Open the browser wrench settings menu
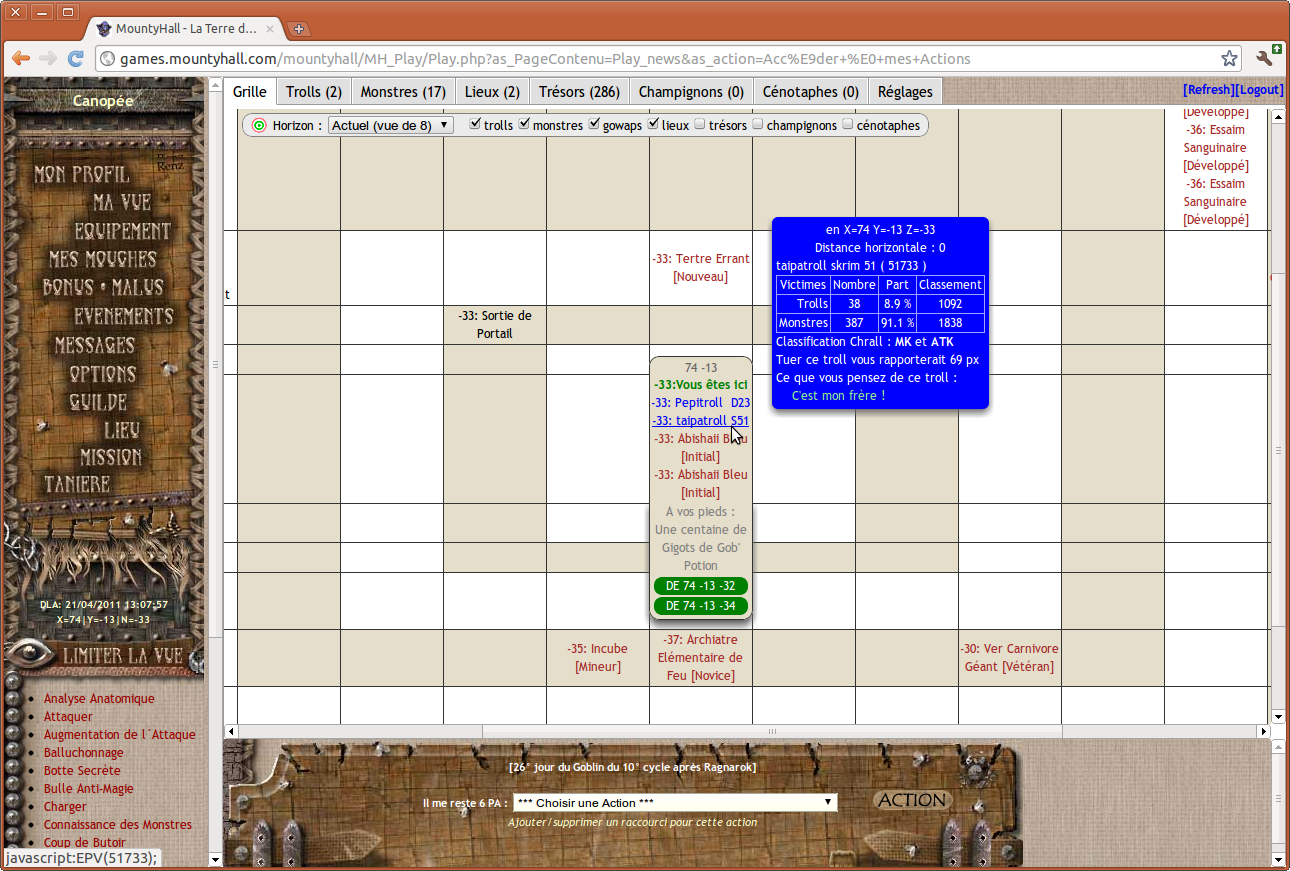Image resolution: width=1290 pixels, height=871 pixels. pos(1264,59)
